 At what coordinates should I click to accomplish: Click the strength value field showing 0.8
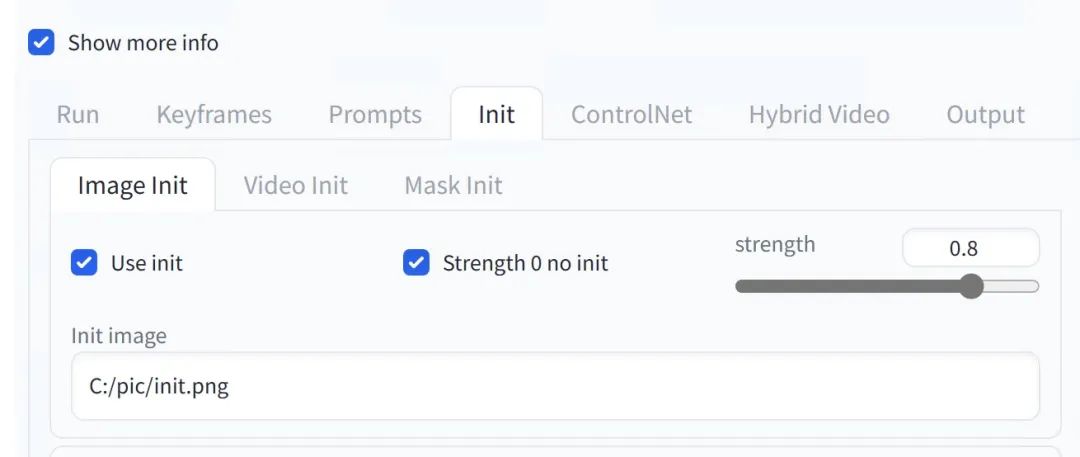(x=970, y=248)
